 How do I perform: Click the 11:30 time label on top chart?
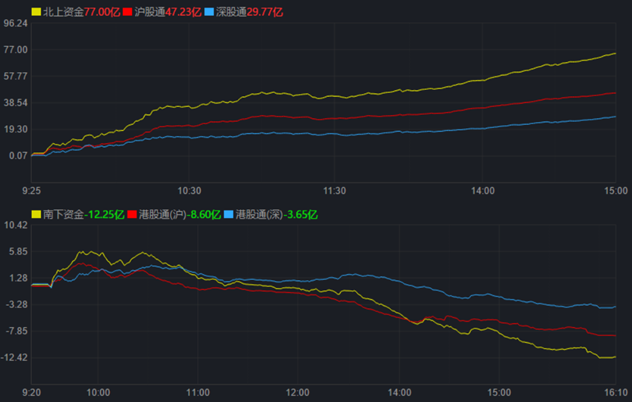tap(334, 190)
